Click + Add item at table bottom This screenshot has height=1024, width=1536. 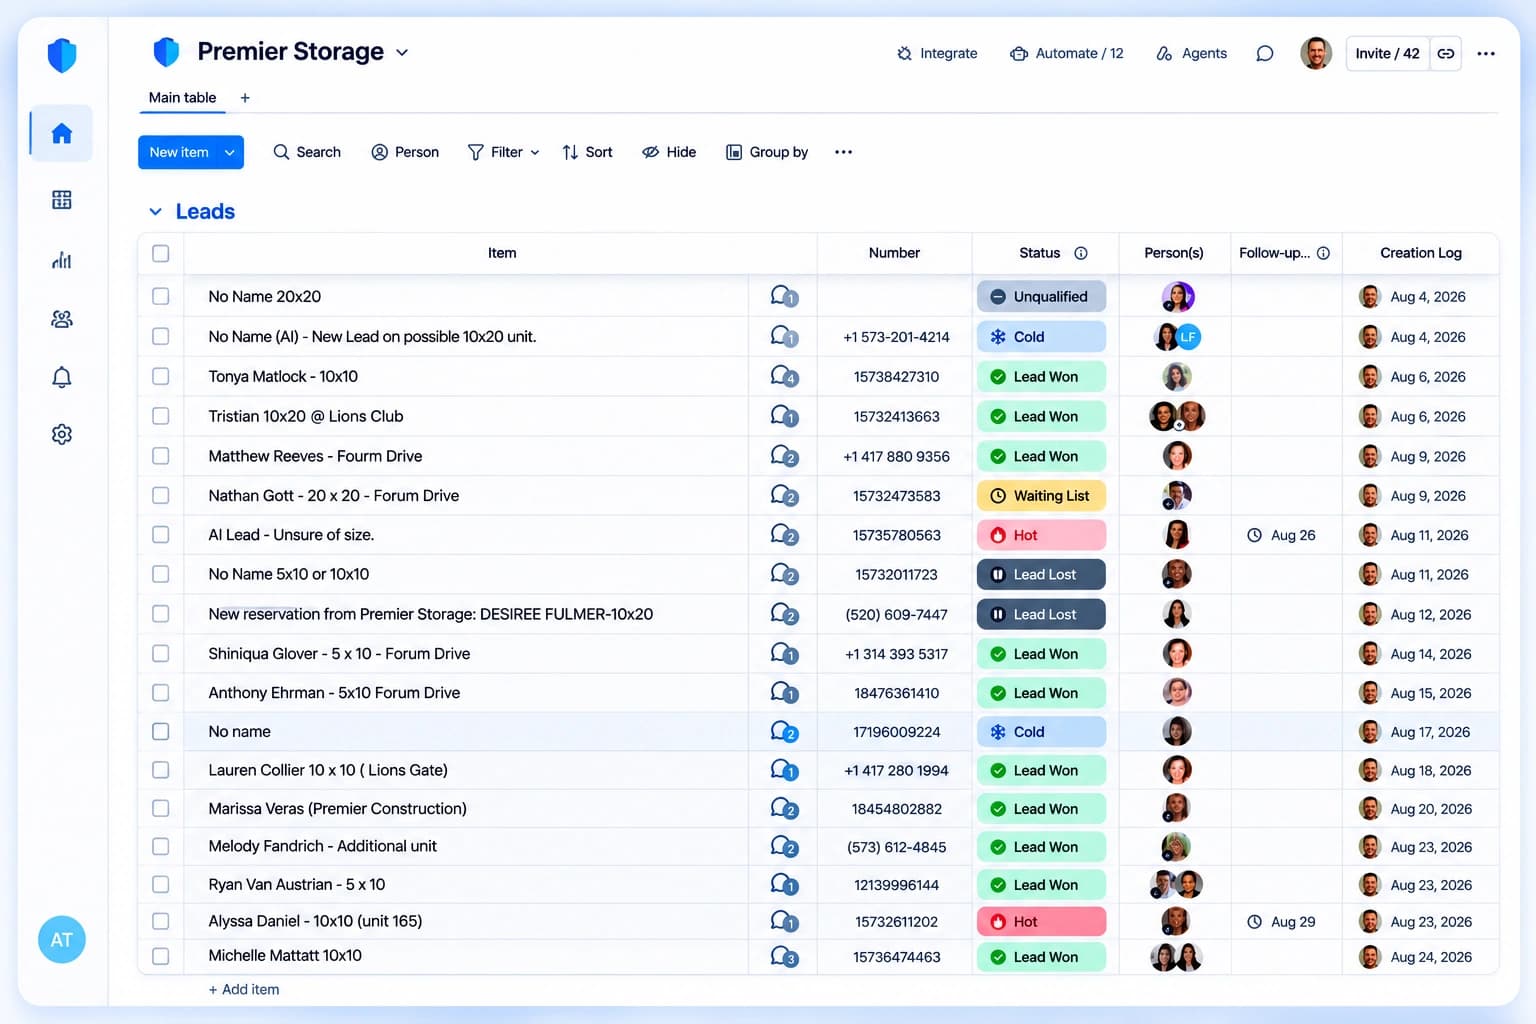[x=244, y=989]
